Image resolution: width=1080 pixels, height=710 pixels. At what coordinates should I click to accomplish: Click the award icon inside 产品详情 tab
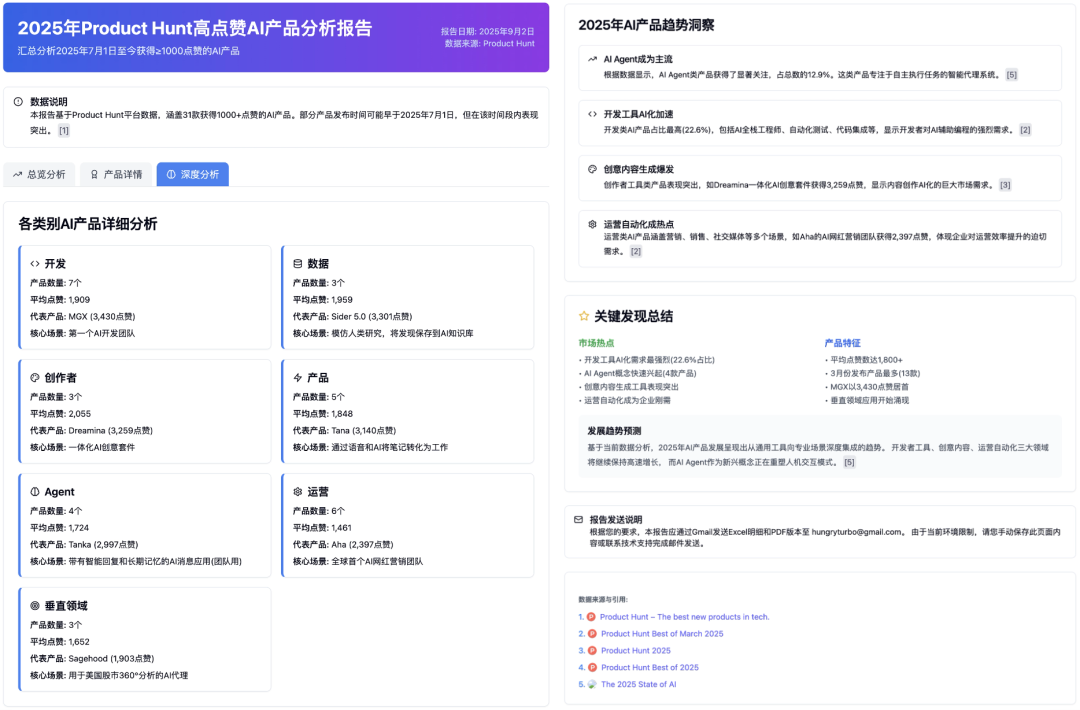pyautogui.click(x=94, y=174)
